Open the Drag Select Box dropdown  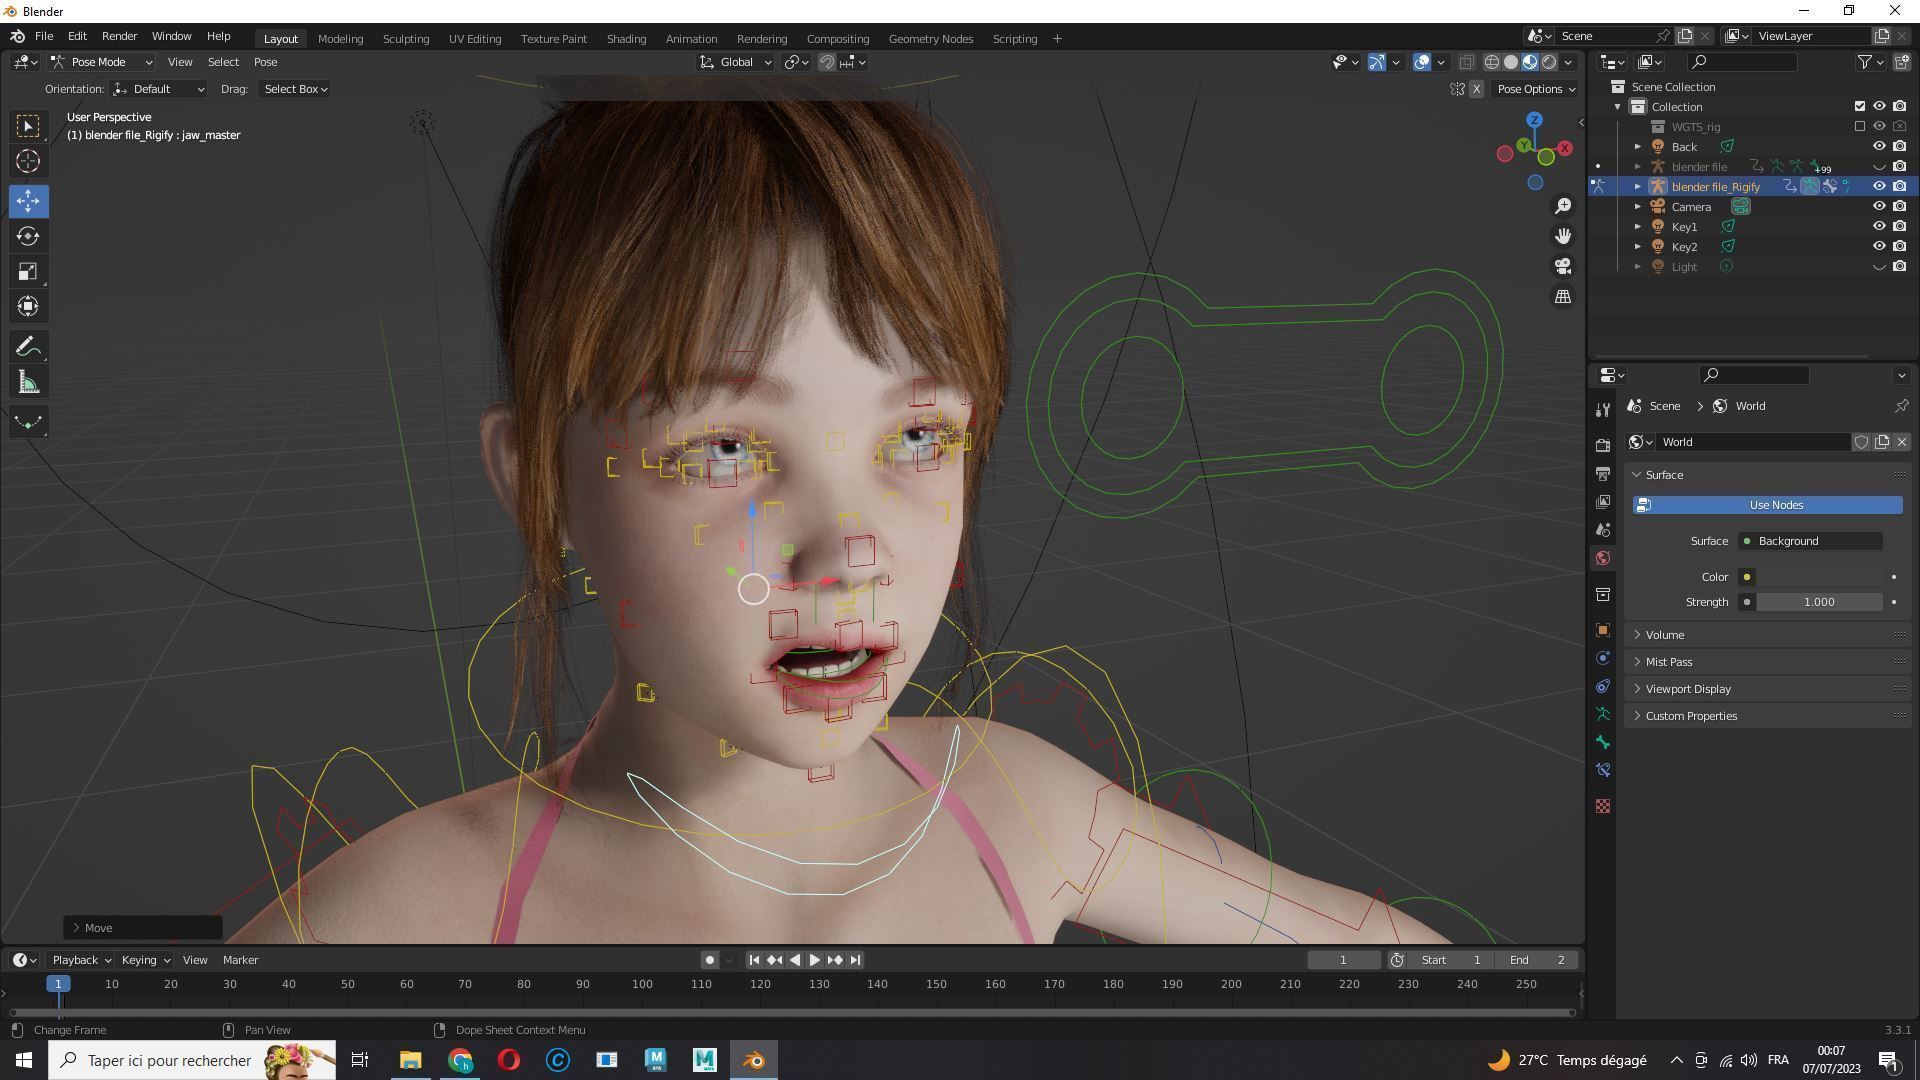(295, 89)
